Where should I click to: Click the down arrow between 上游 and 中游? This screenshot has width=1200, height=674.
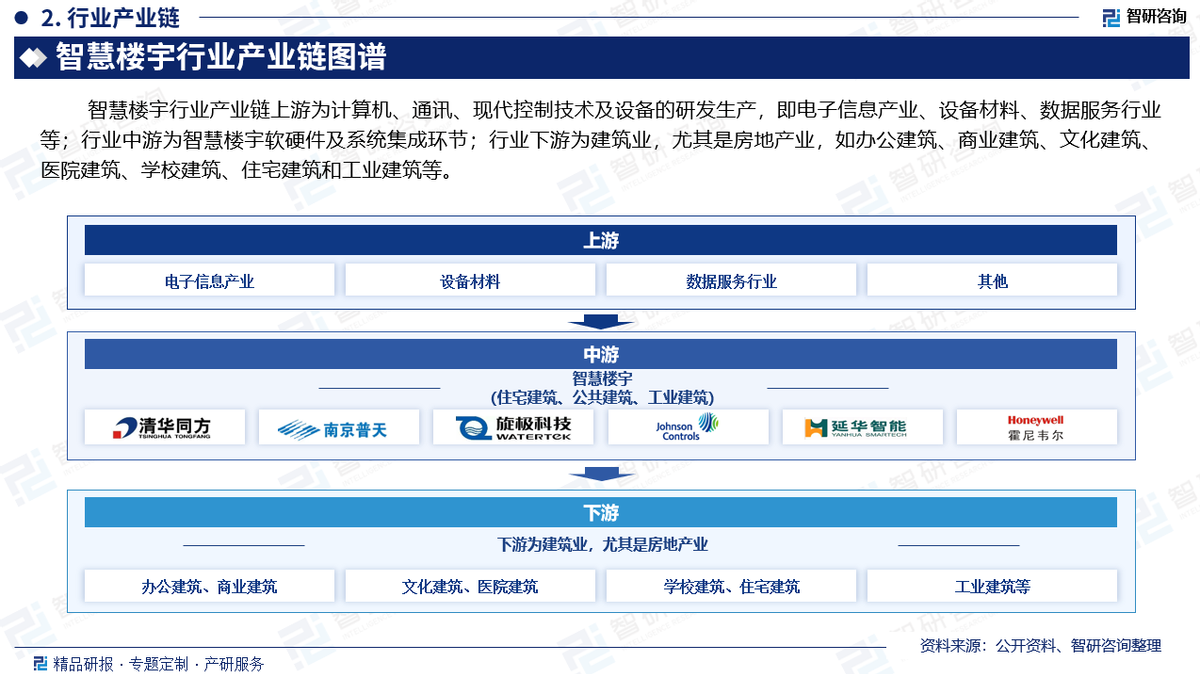pyautogui.click(x=600, y=321)
